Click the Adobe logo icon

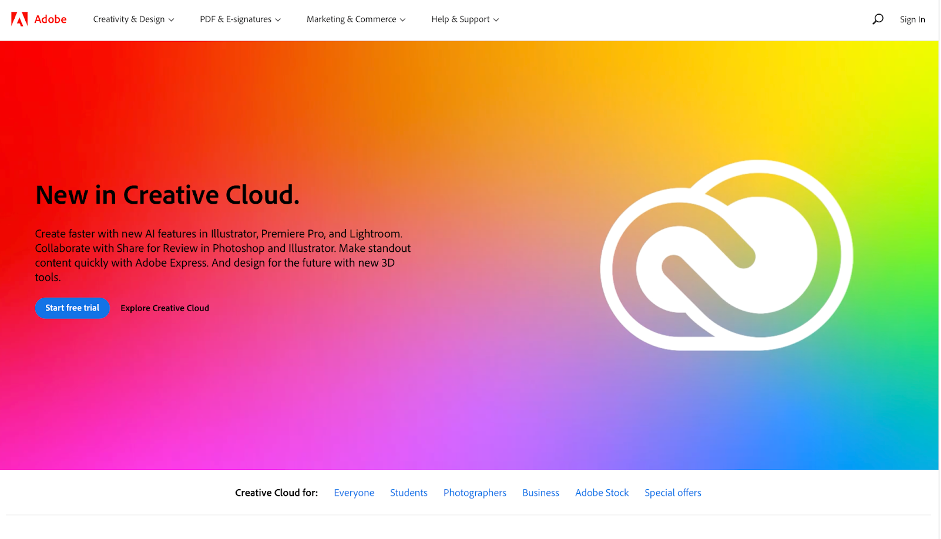click(x=19, y=19)
